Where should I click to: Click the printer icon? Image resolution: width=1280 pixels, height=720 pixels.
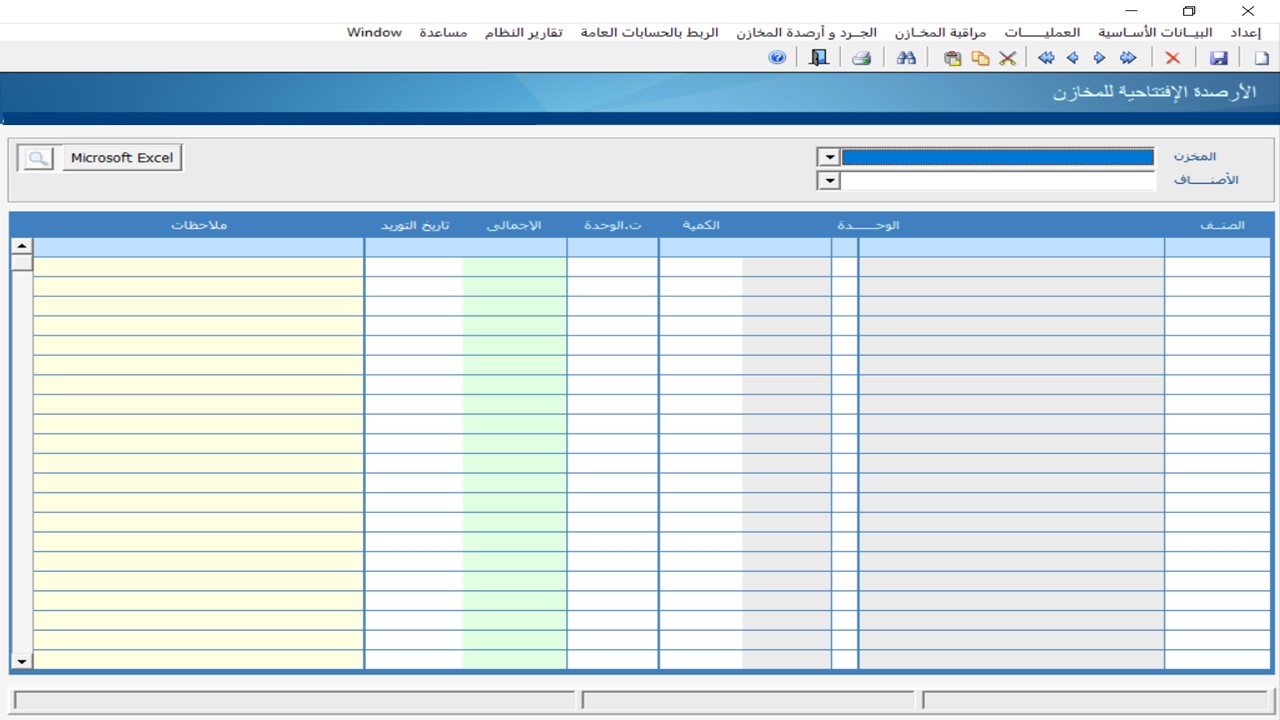pos(861,58)
